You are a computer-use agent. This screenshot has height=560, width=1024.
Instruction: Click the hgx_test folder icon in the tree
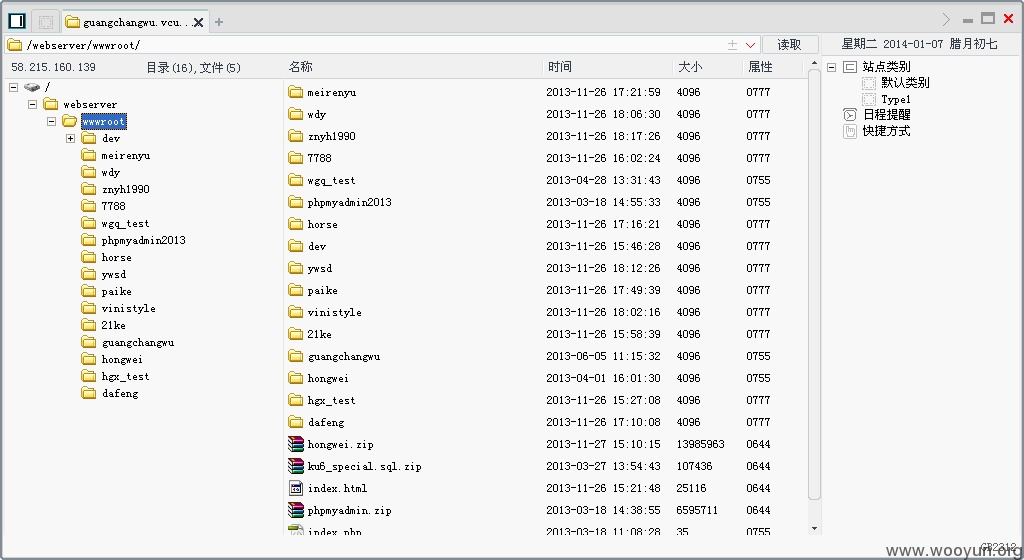coord(89,376)
